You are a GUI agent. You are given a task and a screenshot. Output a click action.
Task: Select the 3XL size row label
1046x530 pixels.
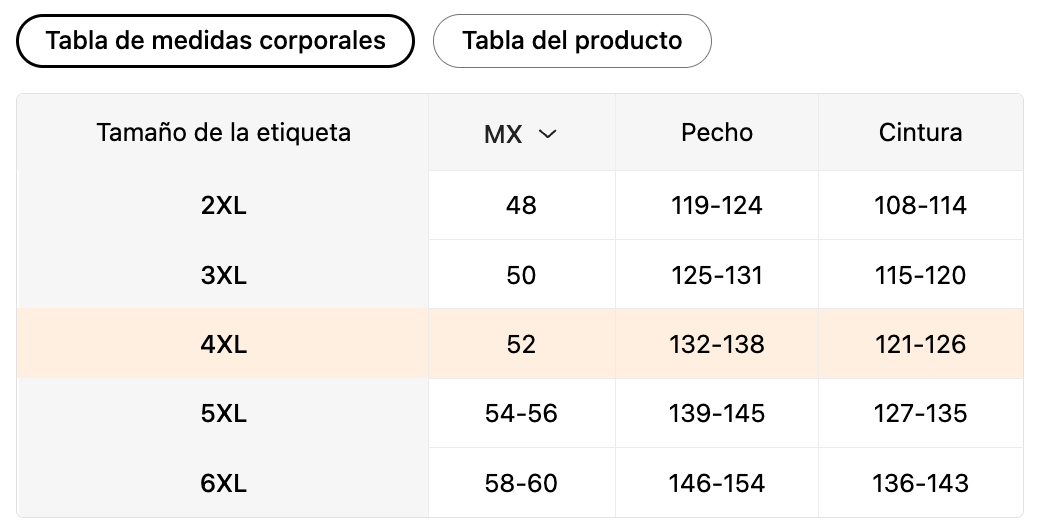[223, 275]
